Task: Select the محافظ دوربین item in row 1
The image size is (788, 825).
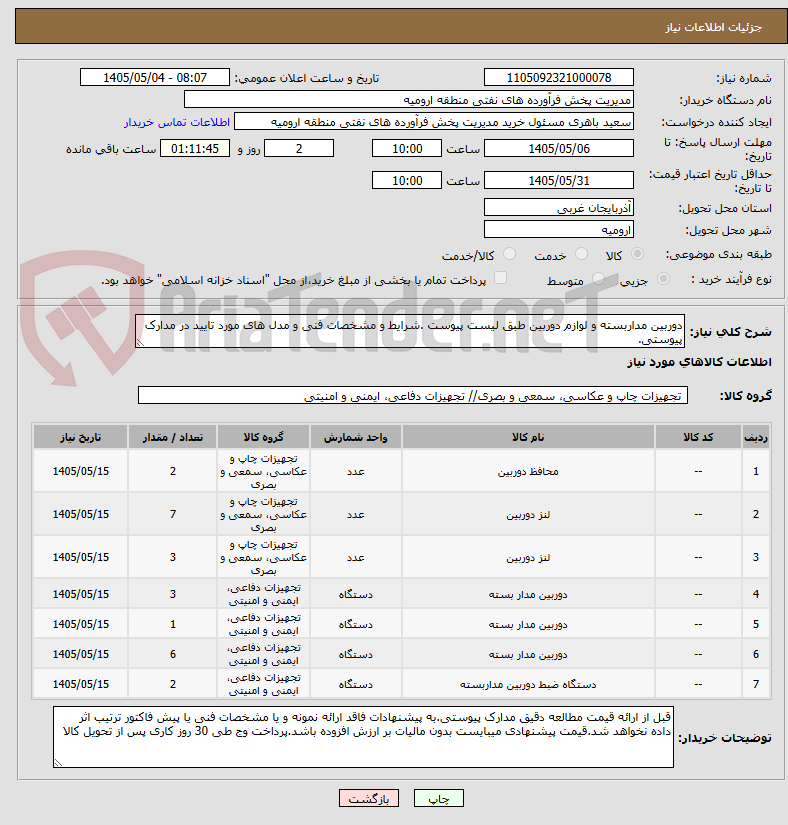Action: 528,471
